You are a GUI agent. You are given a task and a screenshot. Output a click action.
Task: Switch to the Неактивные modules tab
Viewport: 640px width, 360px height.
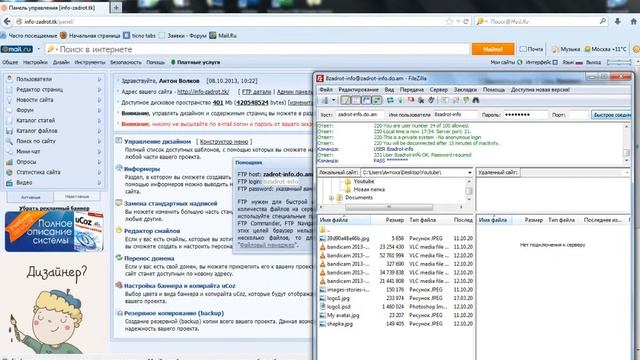click(77, 197)
